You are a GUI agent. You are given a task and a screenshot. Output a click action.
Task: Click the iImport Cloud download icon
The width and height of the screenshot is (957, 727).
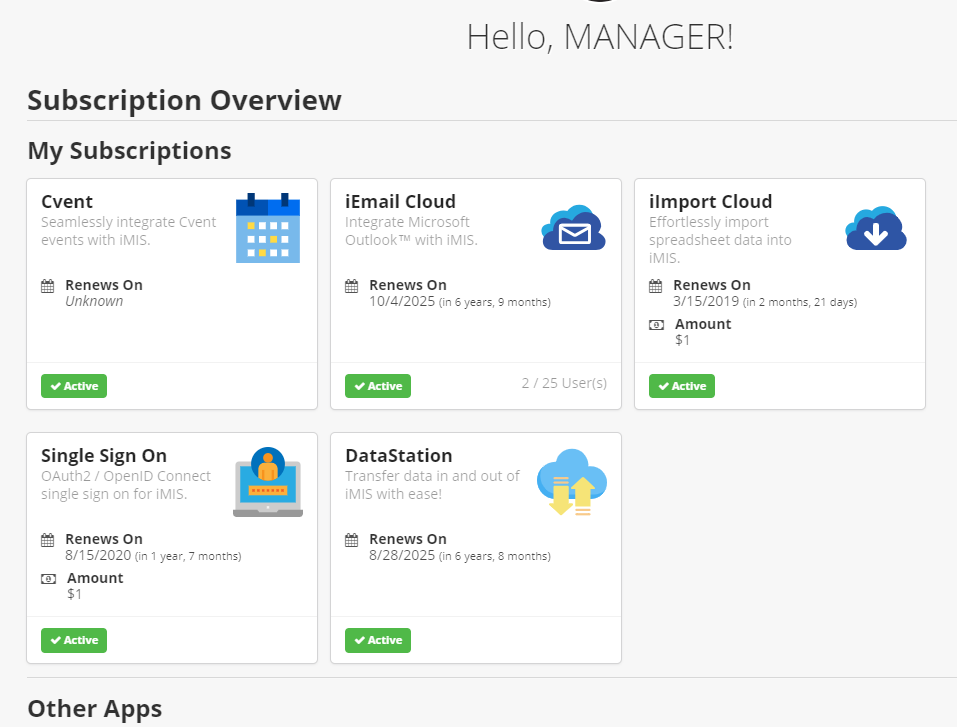876,228
